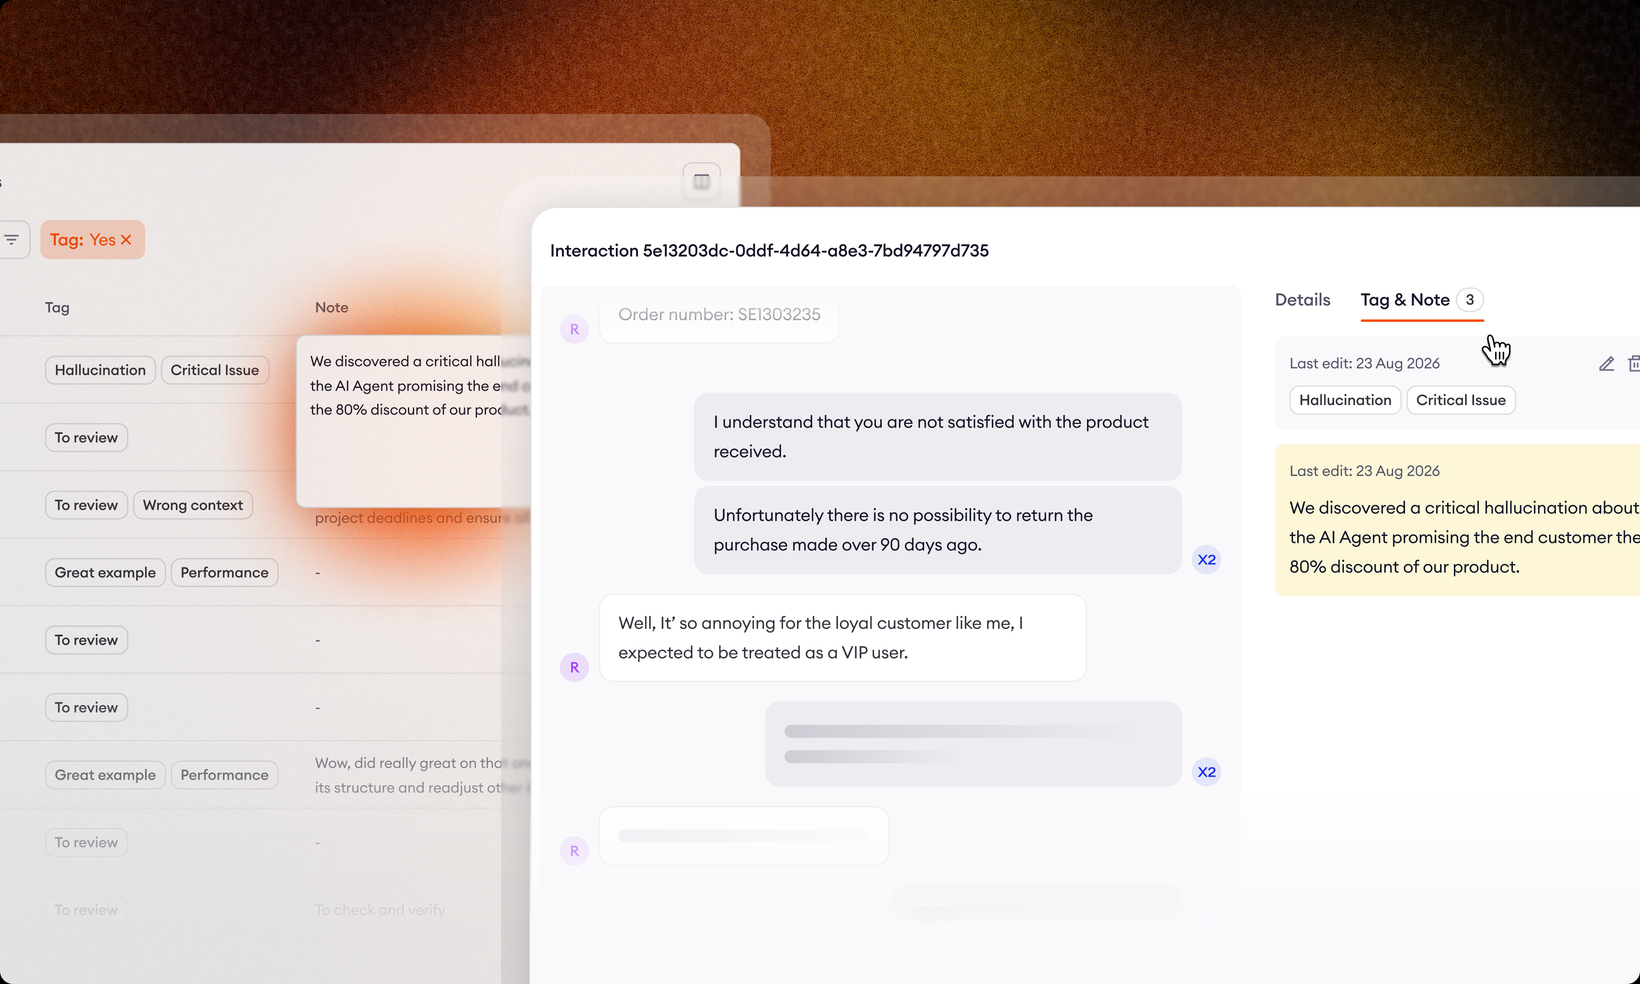Image resolution: width=1640 pixels, height=984 pixels.
Task: Click 'Last edit: 23 Aug 2026' on the tag card
Action: point(1365,364)
